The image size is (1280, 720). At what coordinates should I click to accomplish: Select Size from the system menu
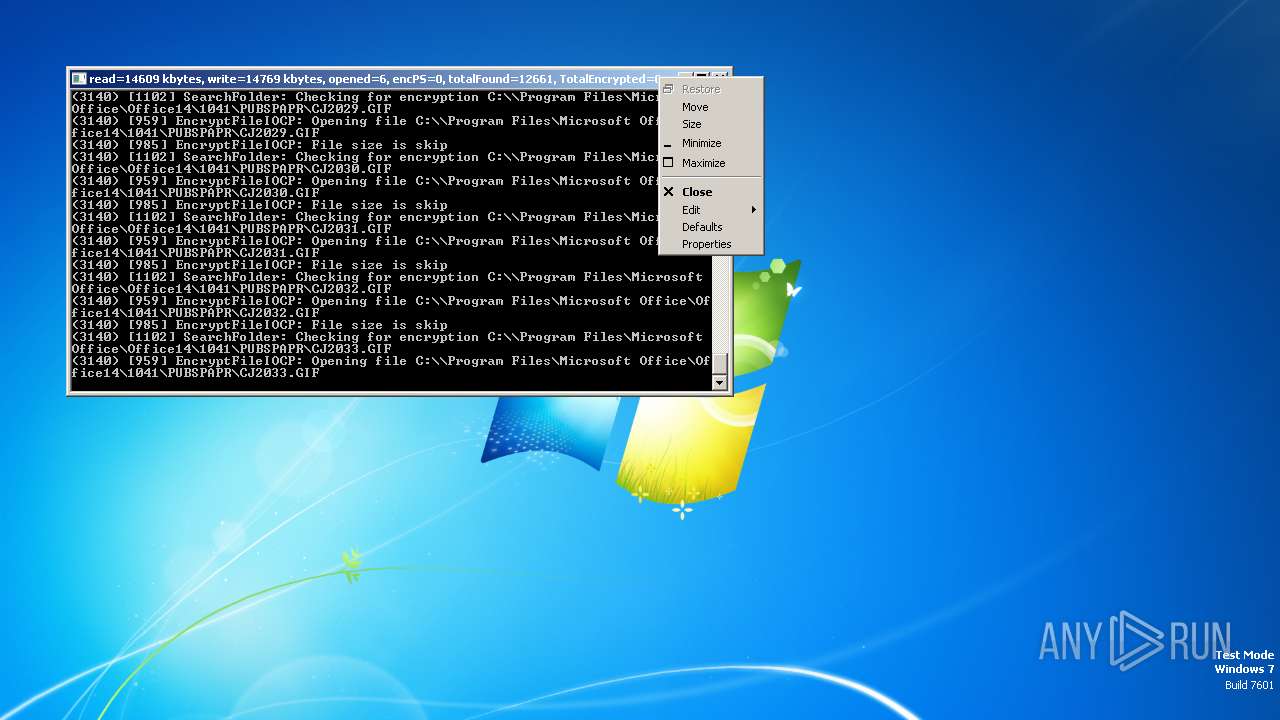click(x=711, y=124)
